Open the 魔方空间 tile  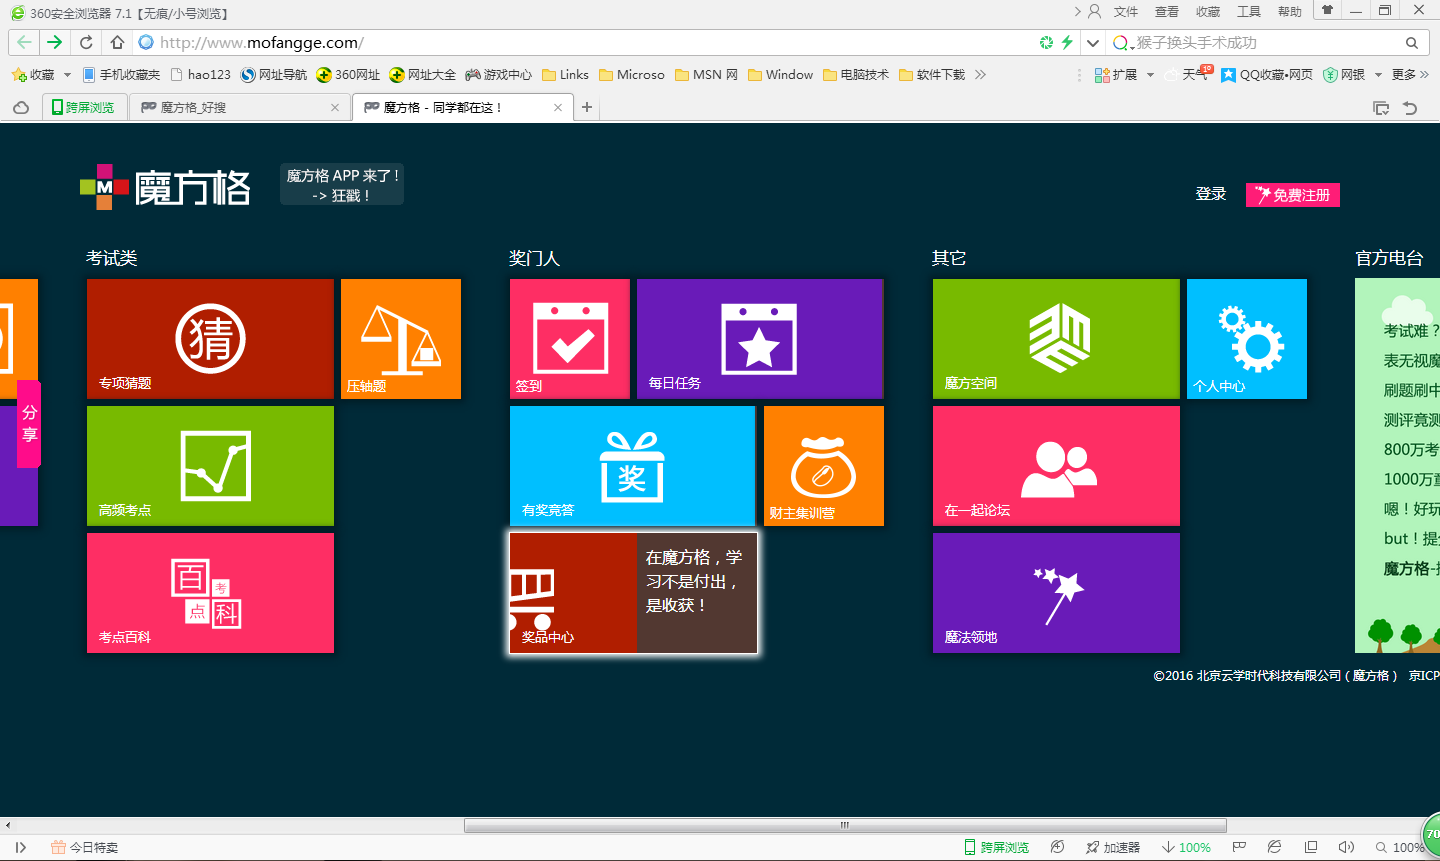point(1056,339)
